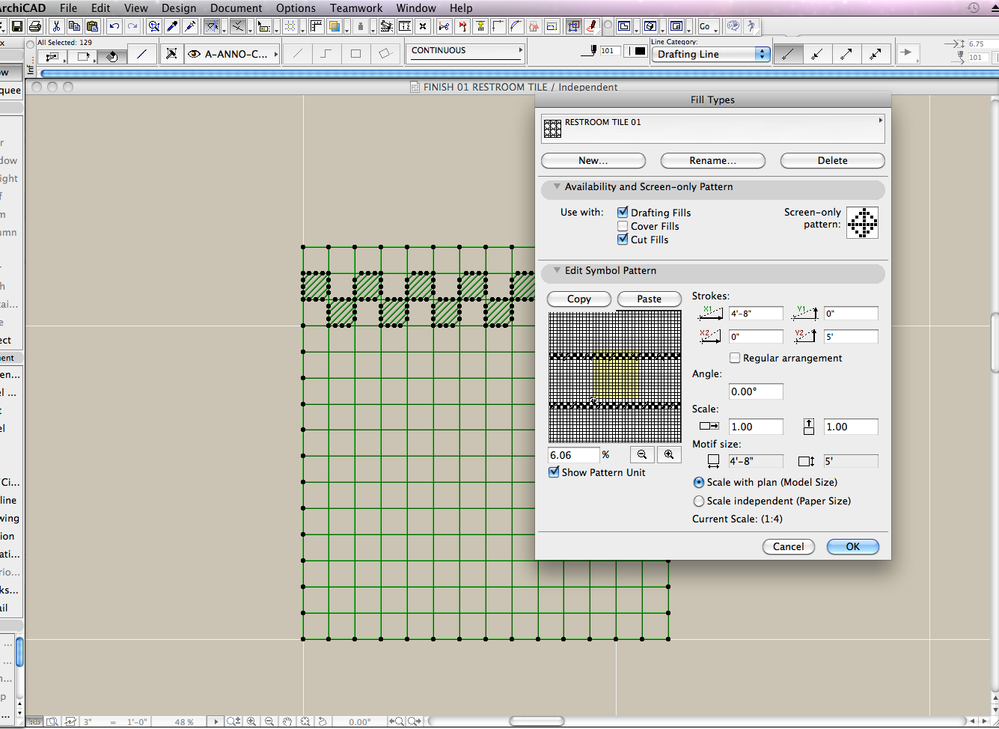Screen dimensions: 999x729
Task: Collapse the Edit Symbol Pattern section
Action: point(558,272)
